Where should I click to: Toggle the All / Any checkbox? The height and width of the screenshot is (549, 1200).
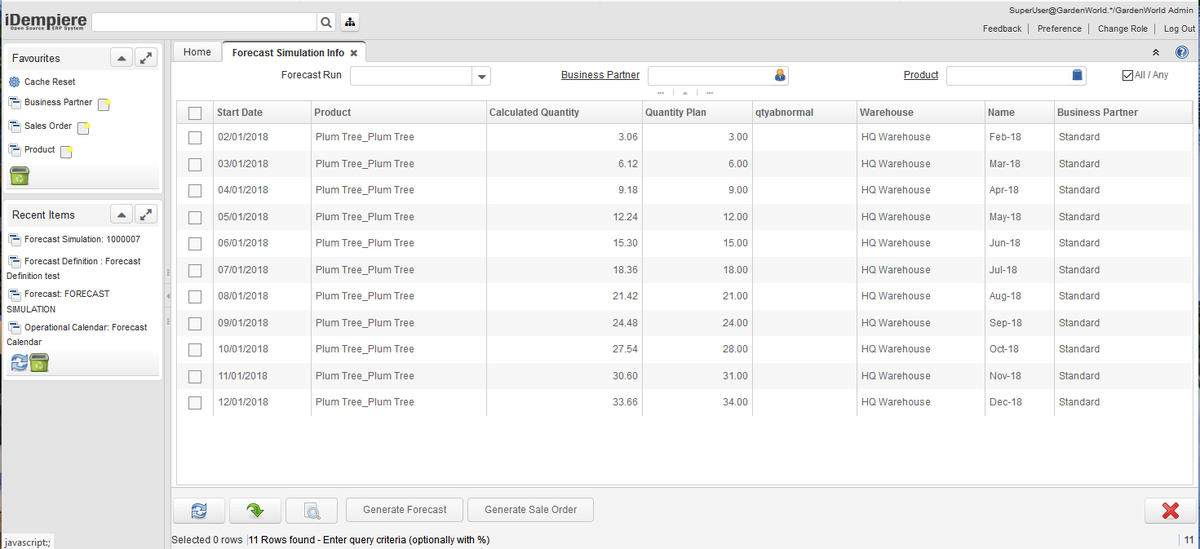click(1129, 75)
